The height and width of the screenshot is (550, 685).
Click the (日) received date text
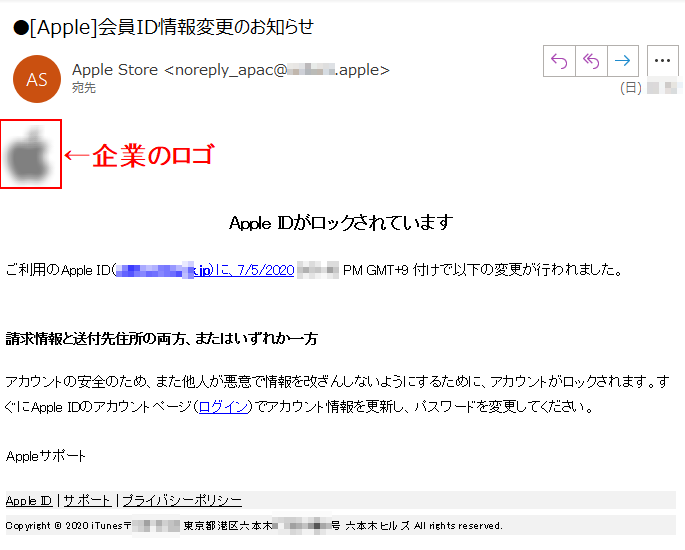pos(631,88)
